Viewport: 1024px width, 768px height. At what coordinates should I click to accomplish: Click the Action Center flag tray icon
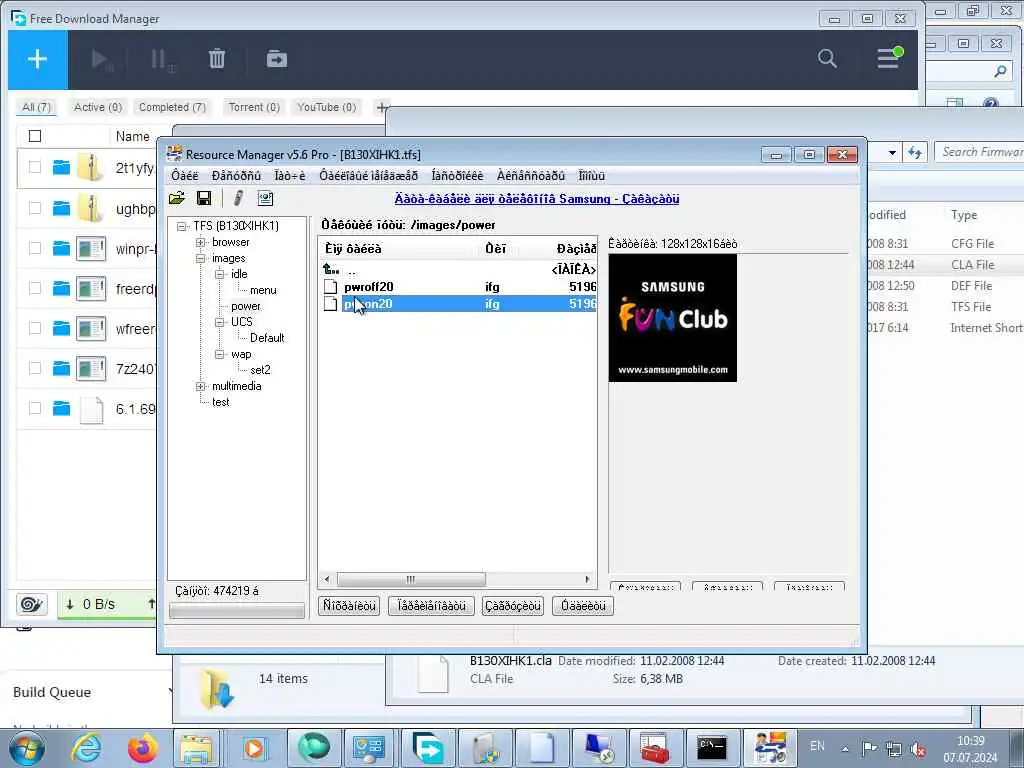tap(869, 749)
